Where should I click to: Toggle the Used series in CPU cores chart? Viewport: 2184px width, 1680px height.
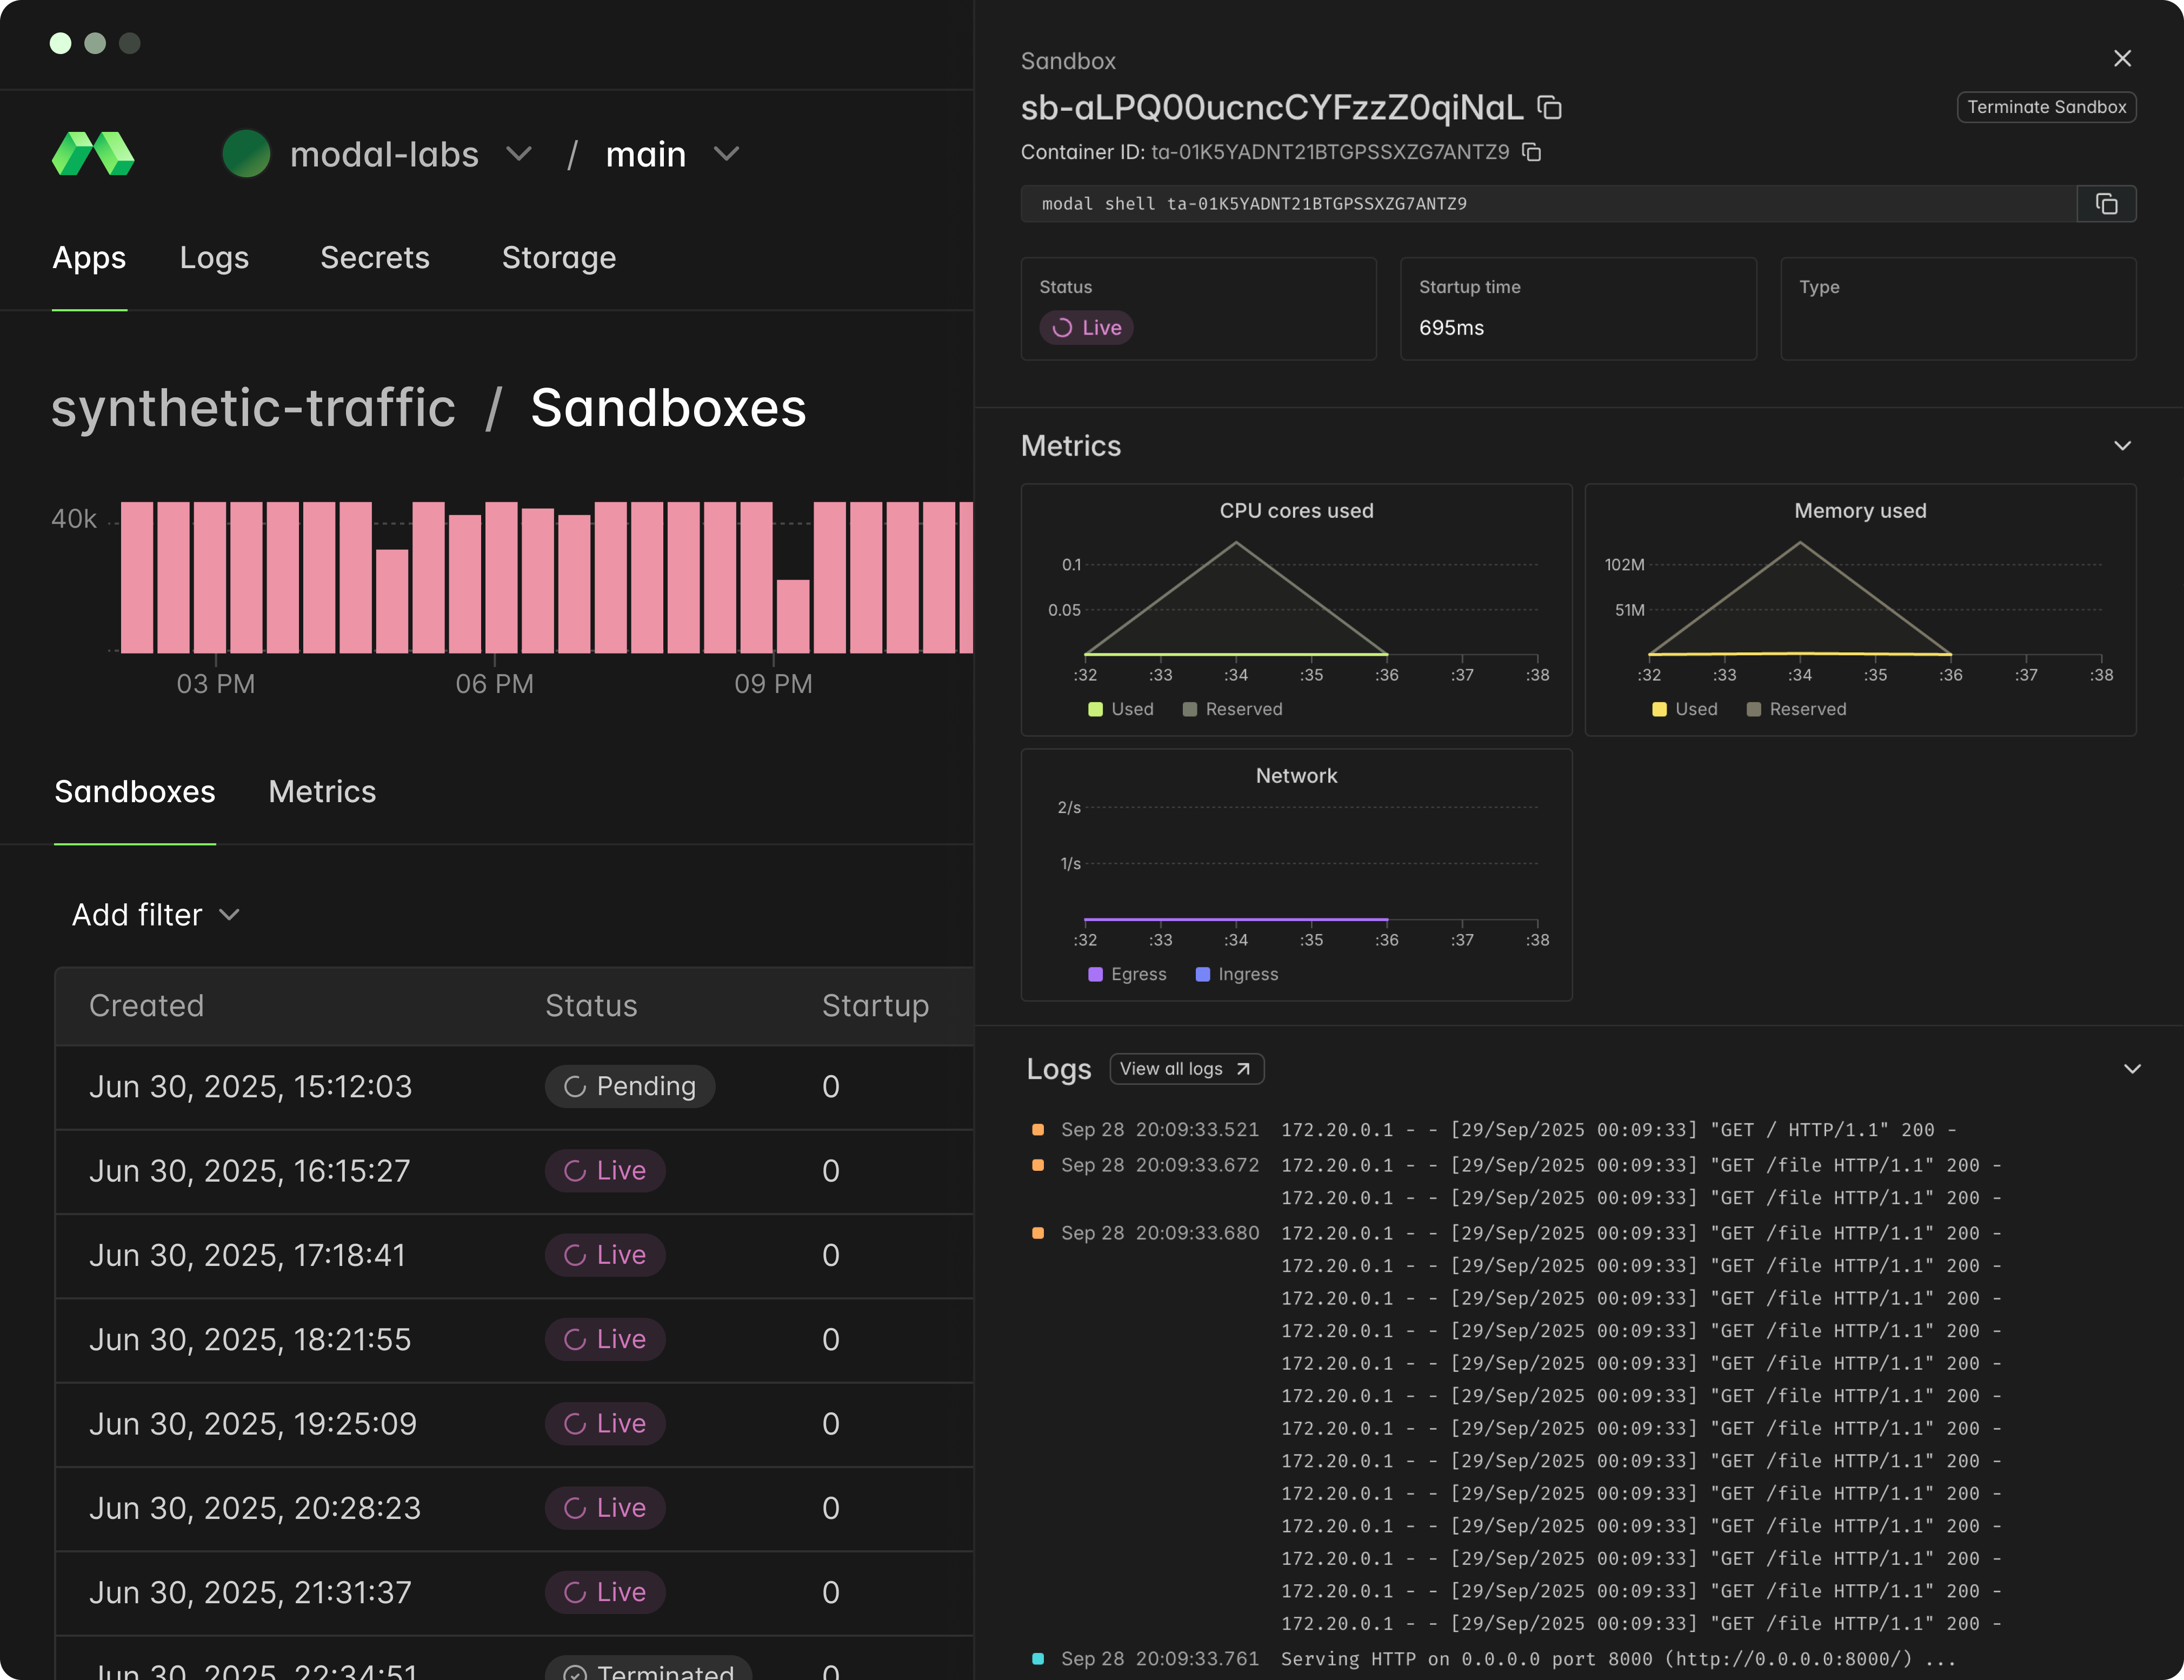(x=1121, y=709)
